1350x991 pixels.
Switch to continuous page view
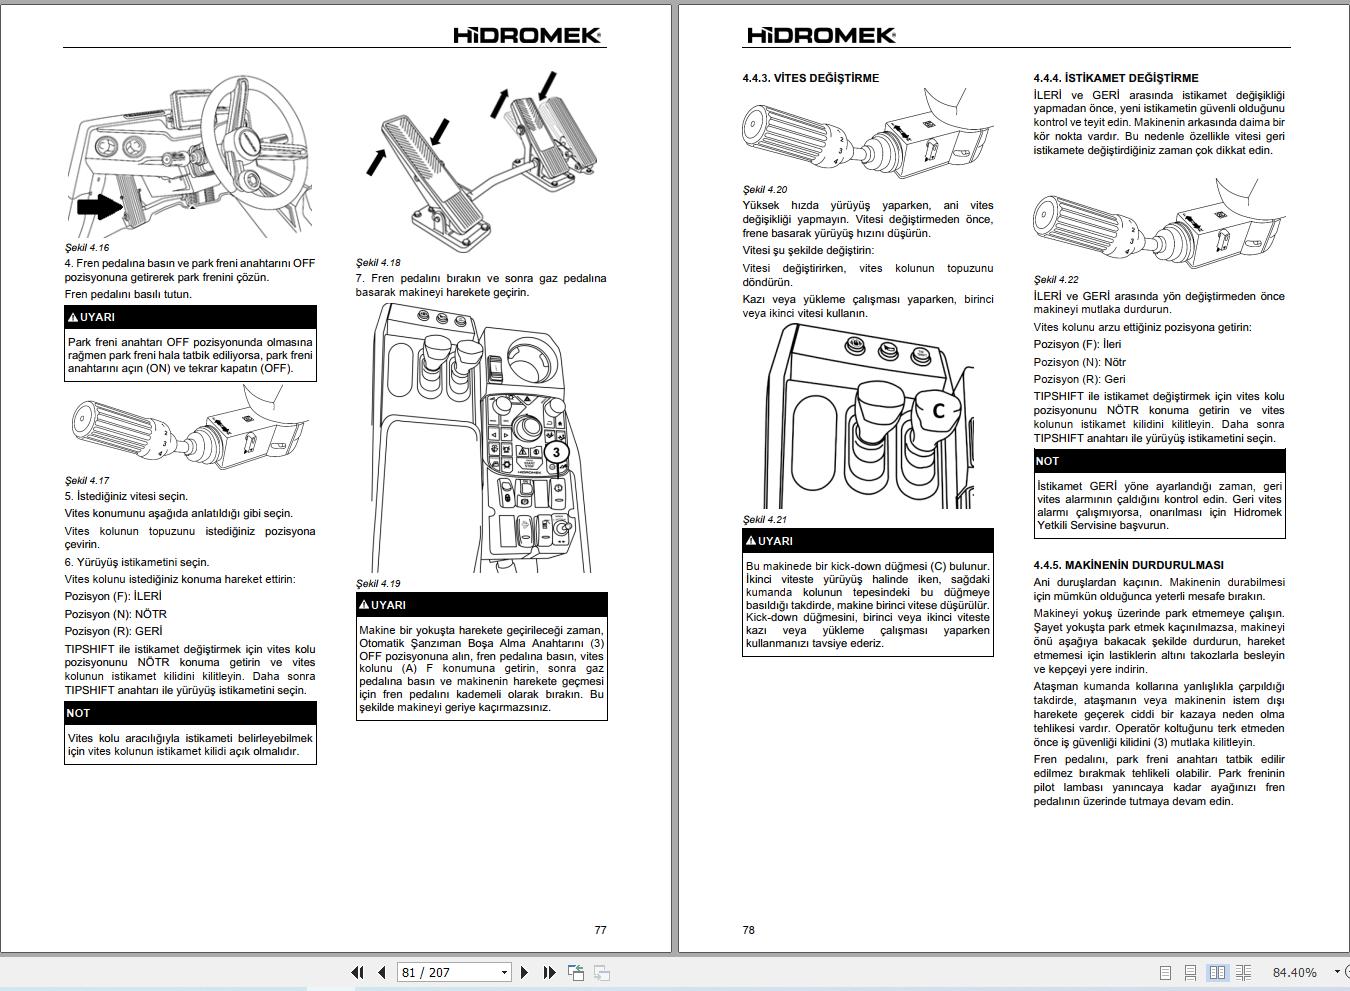click(1190, 972)
